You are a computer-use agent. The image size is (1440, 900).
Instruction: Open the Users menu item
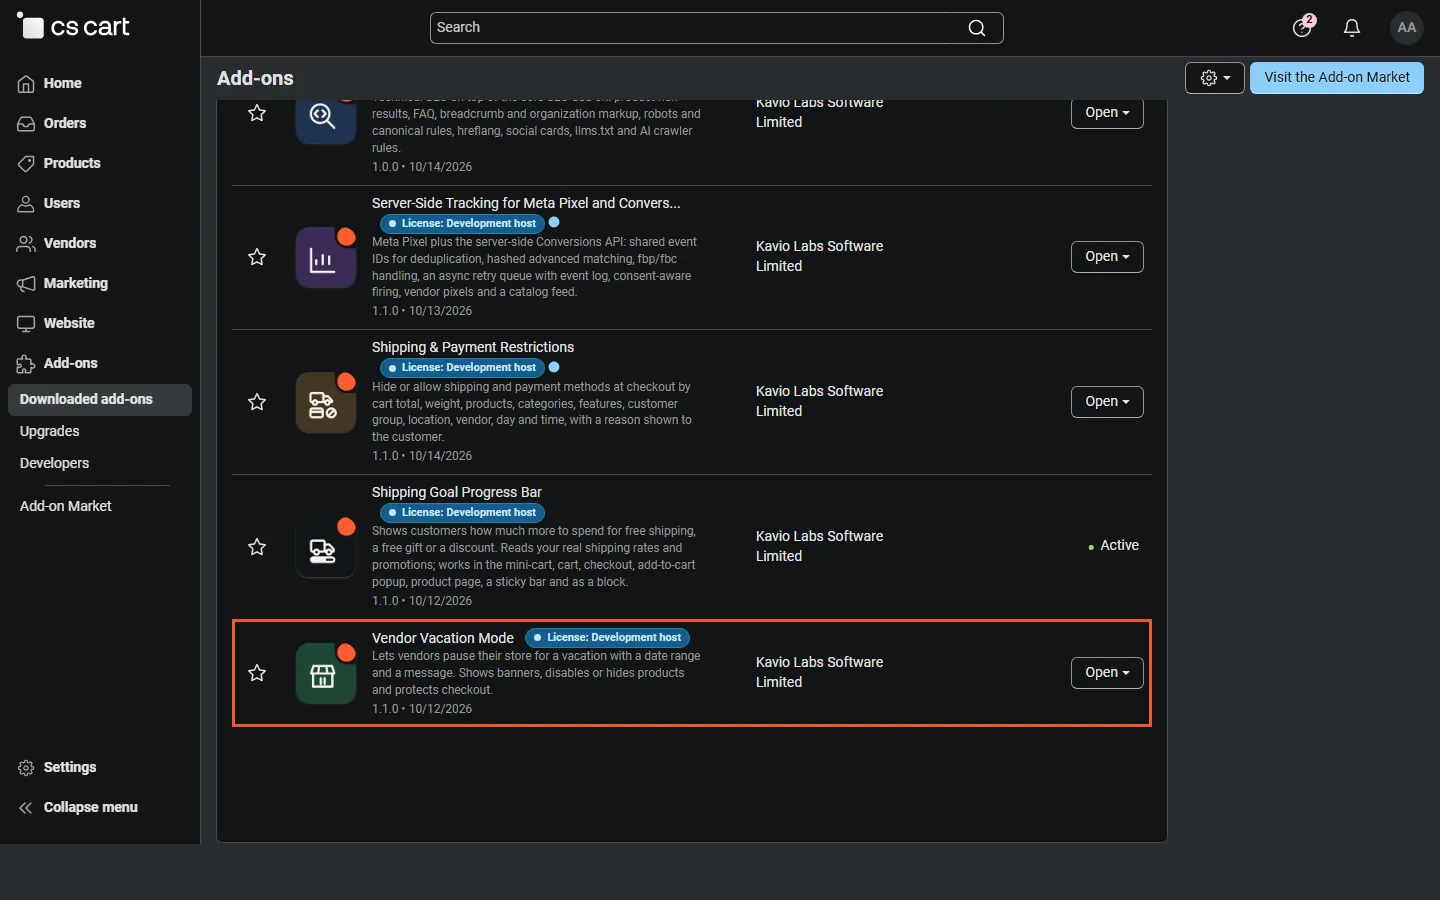[62, 204]
